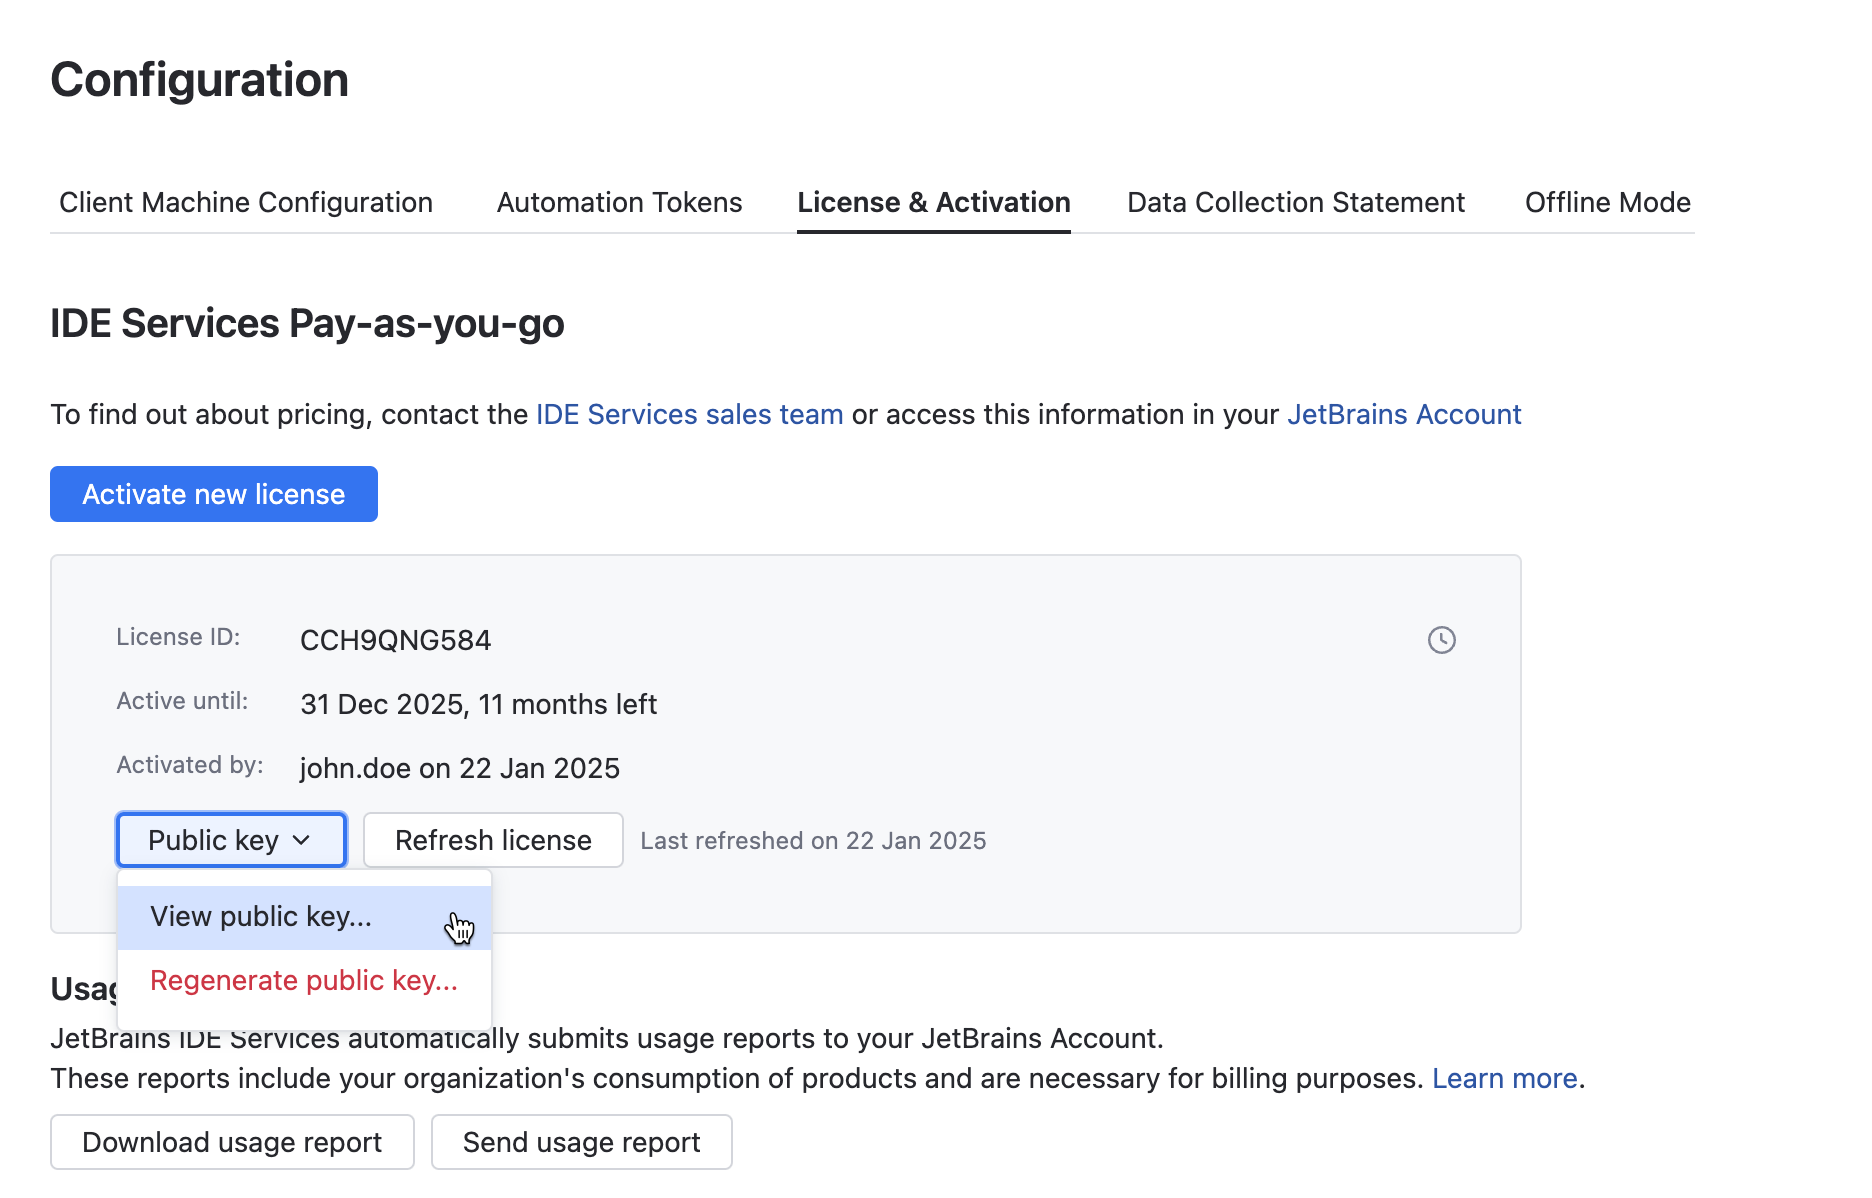Select the License & Activation tab

(933, 203)
